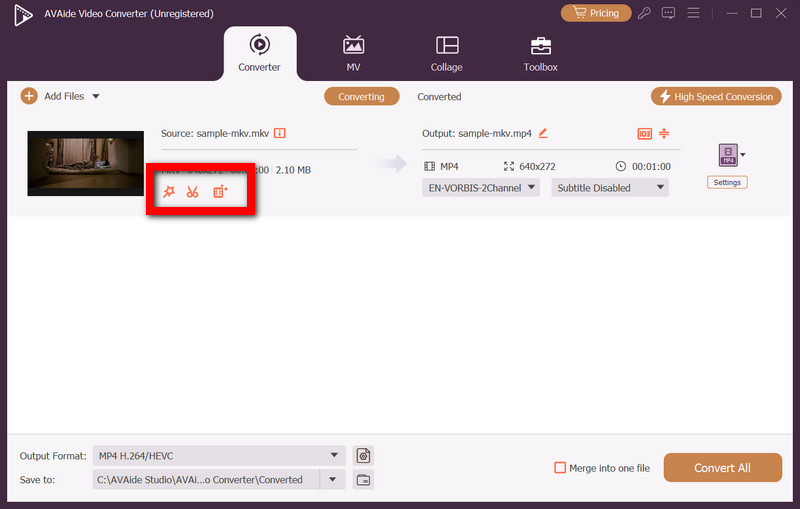Open the output format custom settings icon
The image size is (800, 509).
click(363, 455)
